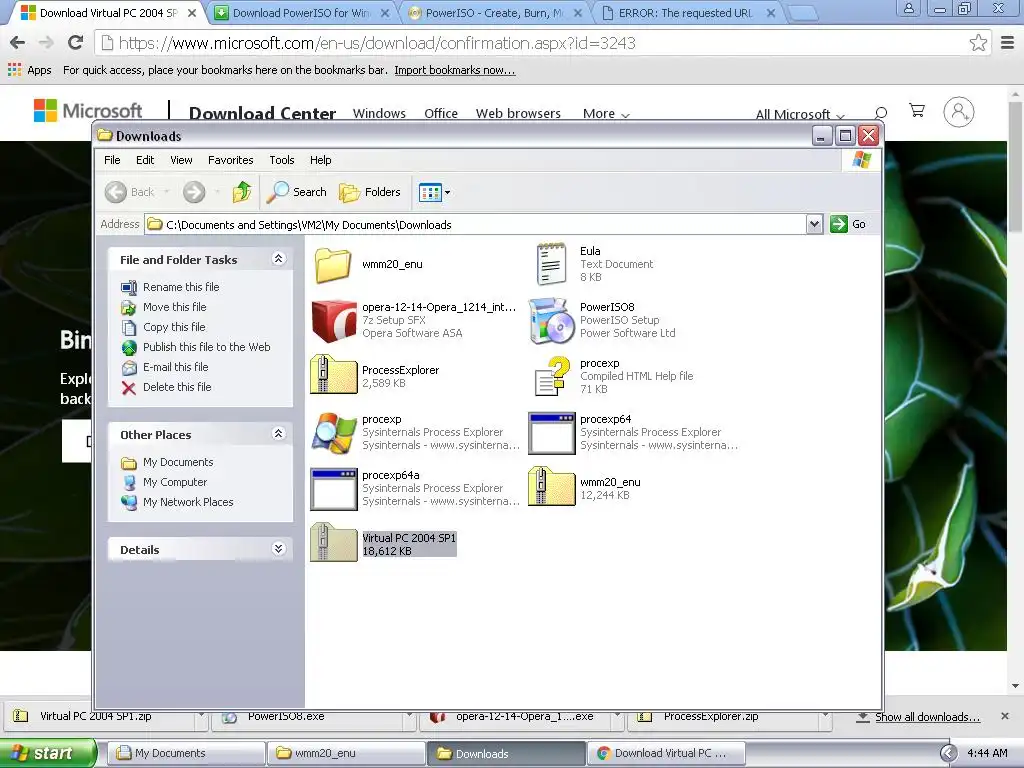The image size is (1024, 768).
Task: Switch to PowerISO - Create, Burn tab
Action: click(494, 13)
